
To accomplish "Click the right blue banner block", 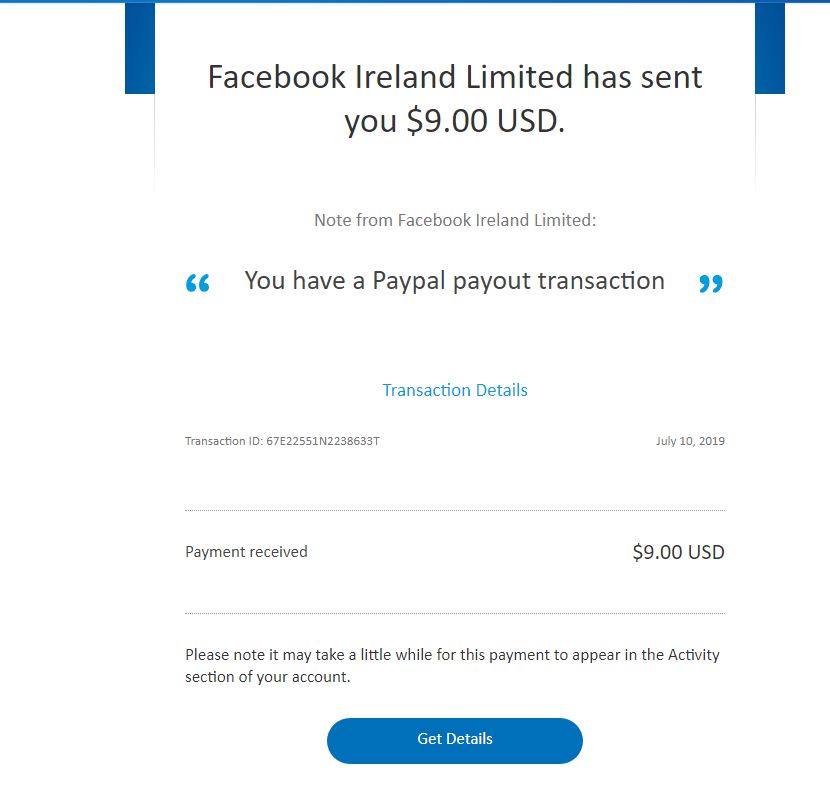I will tap(770, 48).
